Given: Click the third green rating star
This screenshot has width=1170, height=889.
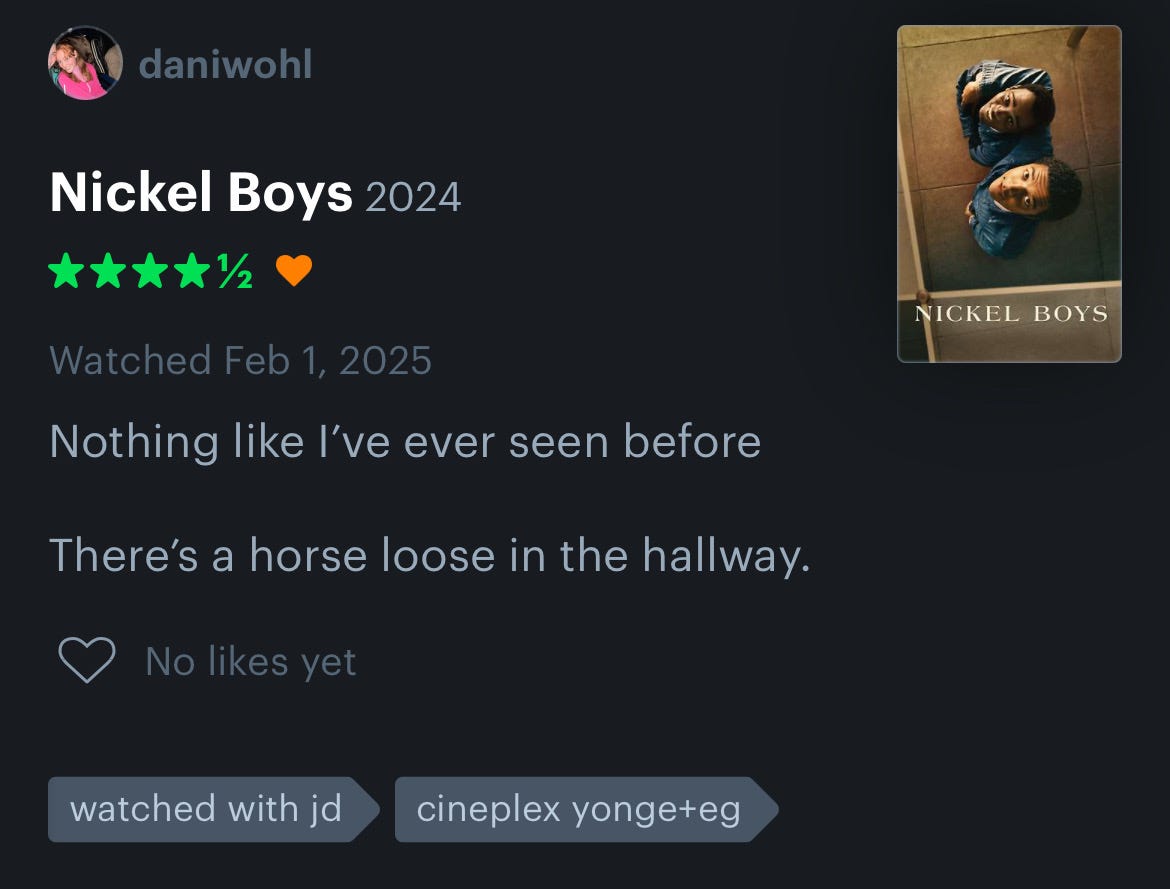Looking at the screenshot, I should click(151, 270).
